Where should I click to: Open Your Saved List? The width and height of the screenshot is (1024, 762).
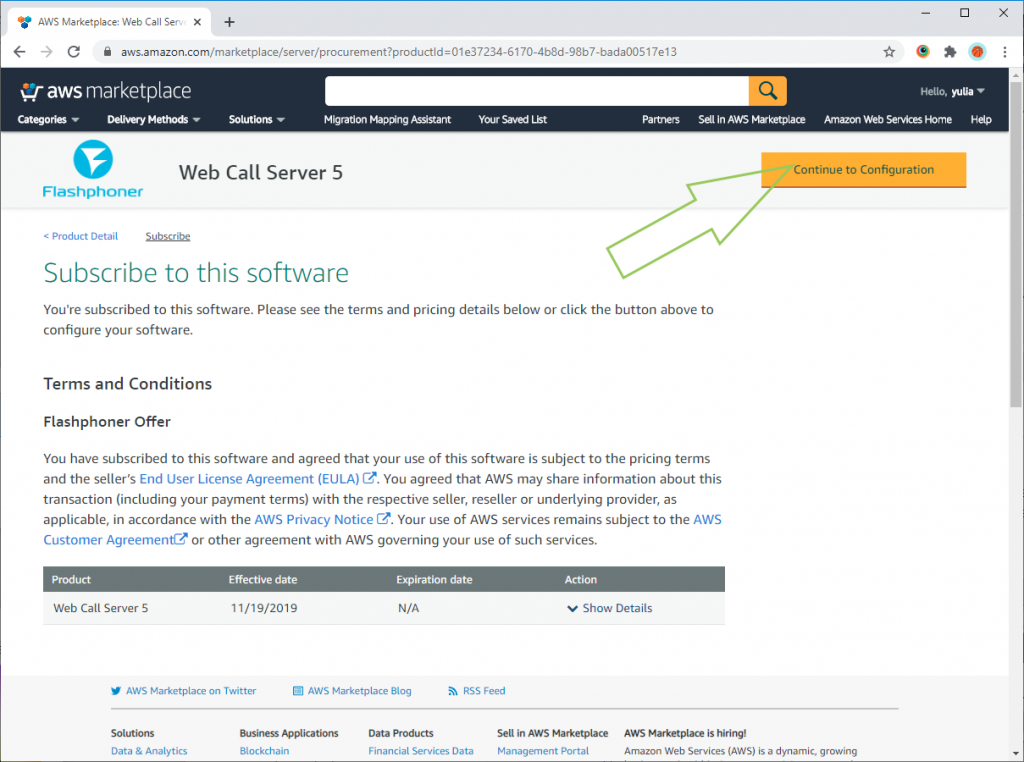click(513, 119)
